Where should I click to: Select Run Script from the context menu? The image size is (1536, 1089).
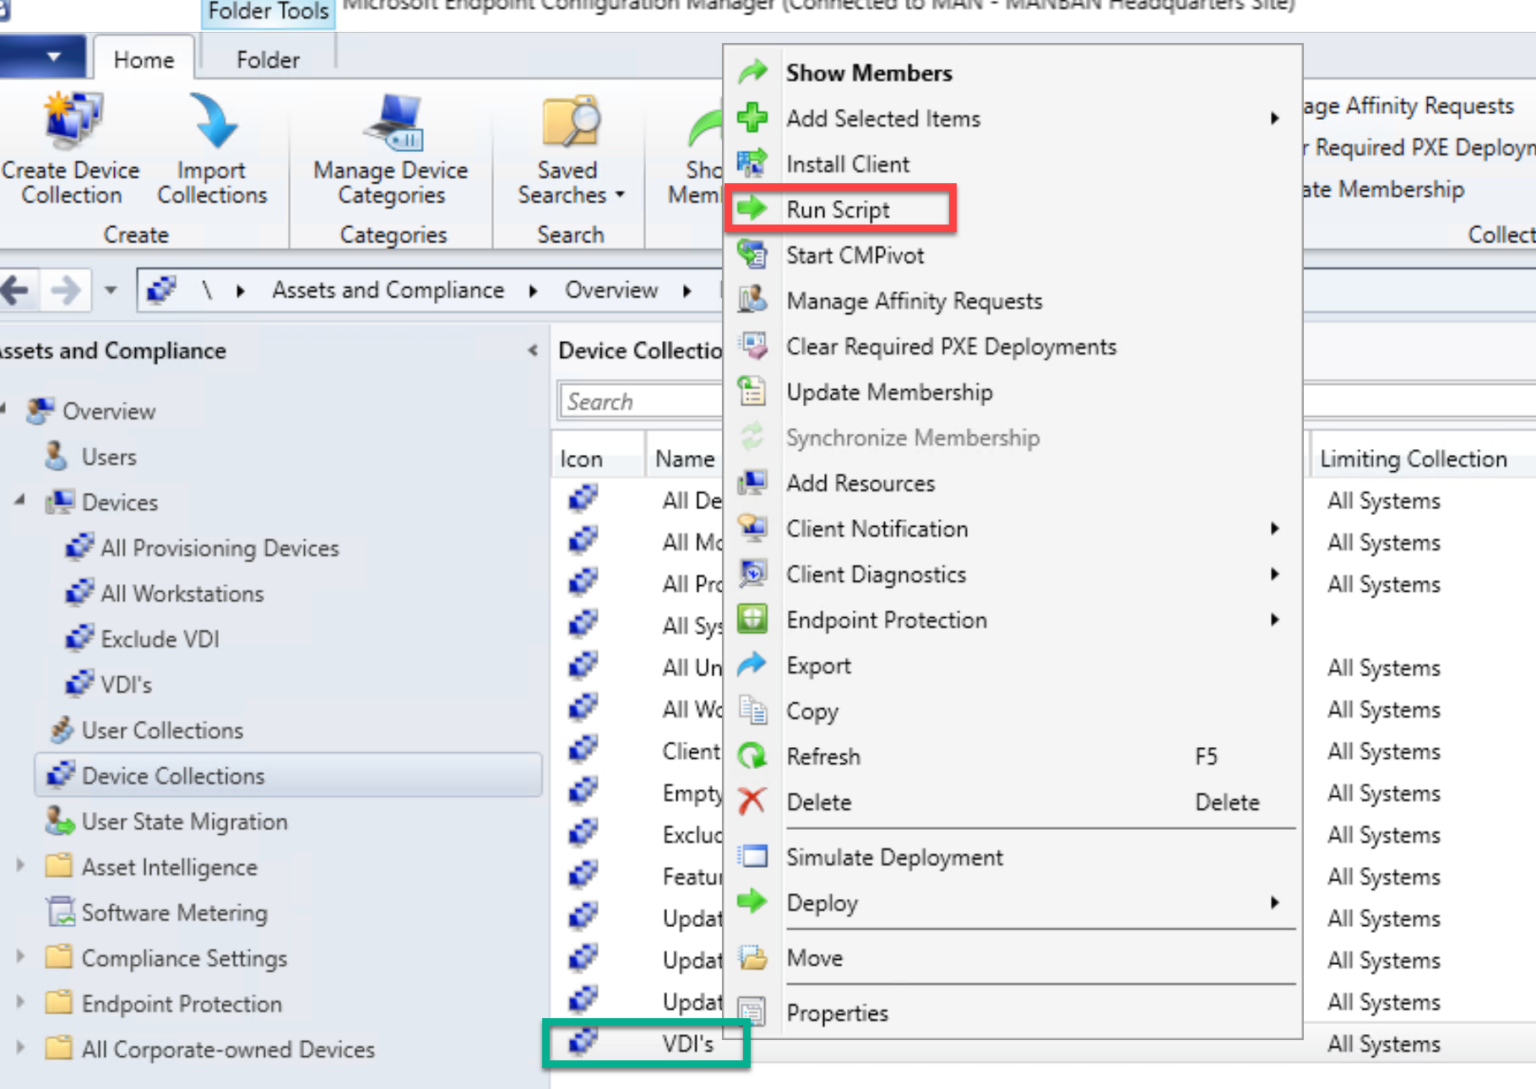pyautogui.click(x=838, y=209)
